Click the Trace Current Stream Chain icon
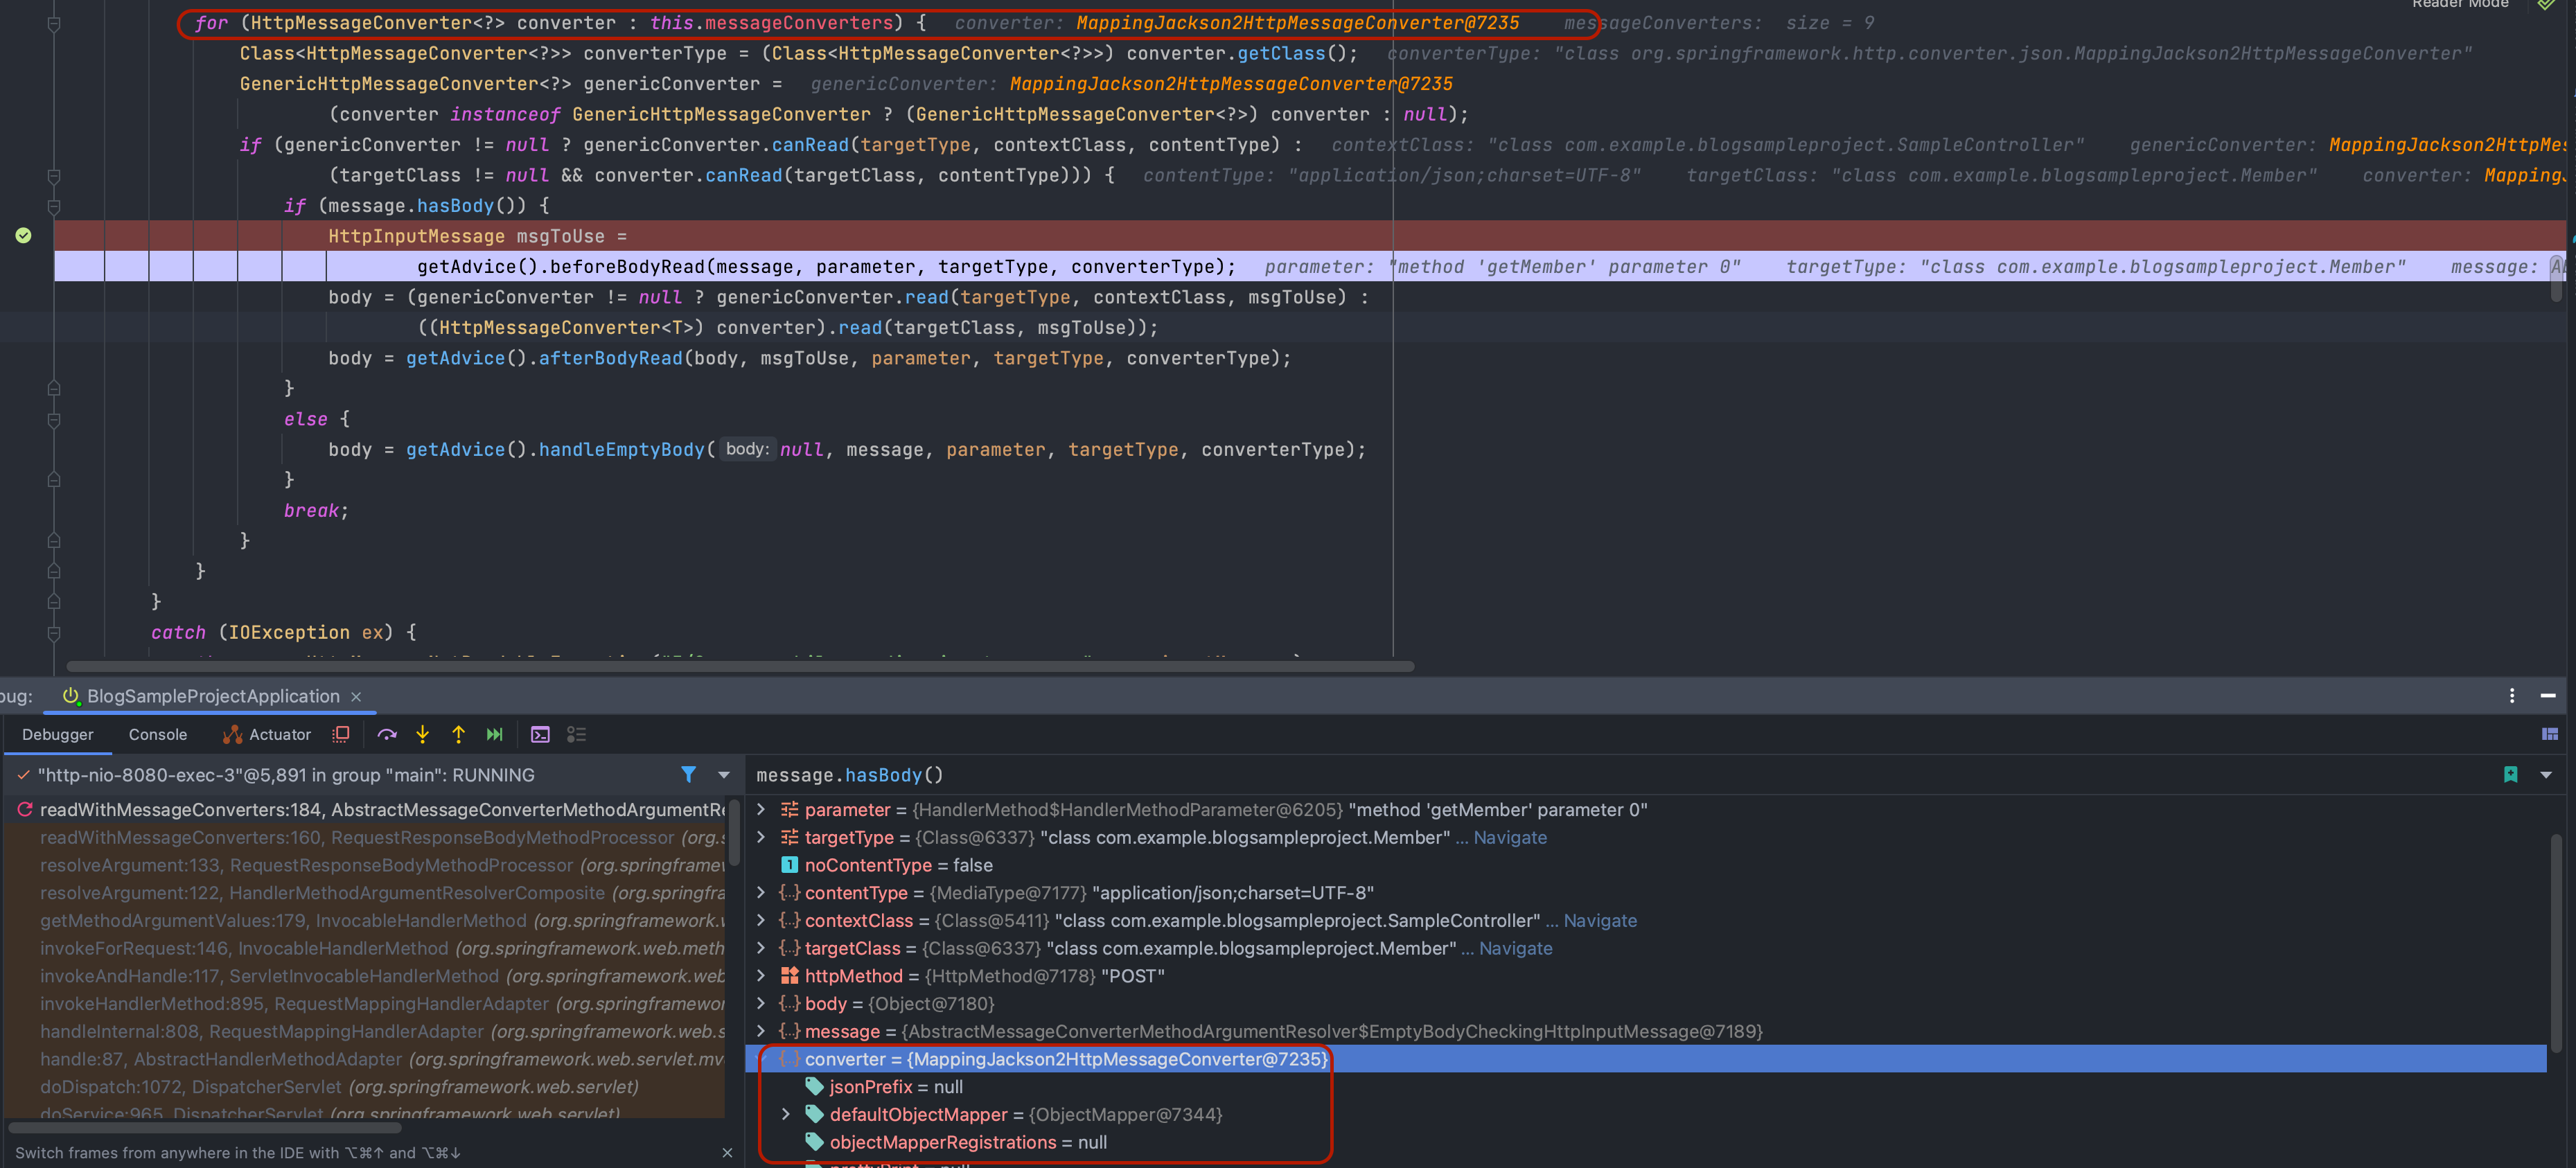The height and width of the screenshot is (1168, 2576). tap(576, 734)
